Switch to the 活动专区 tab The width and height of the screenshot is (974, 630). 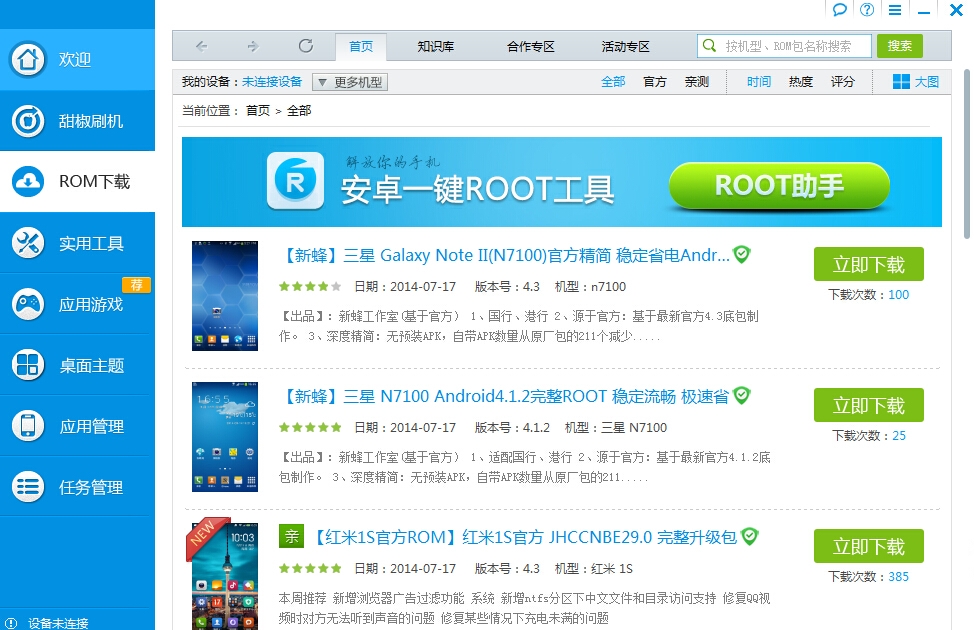click(x=626, y=47)
